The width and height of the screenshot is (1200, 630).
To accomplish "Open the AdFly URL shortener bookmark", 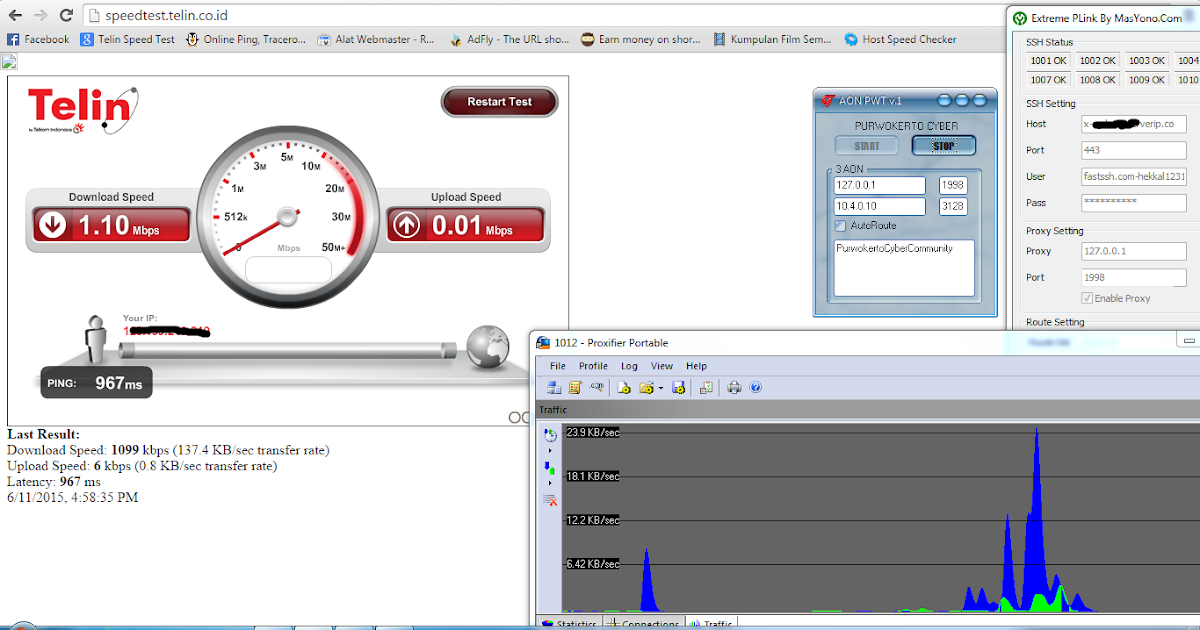I will pos(509,40).
